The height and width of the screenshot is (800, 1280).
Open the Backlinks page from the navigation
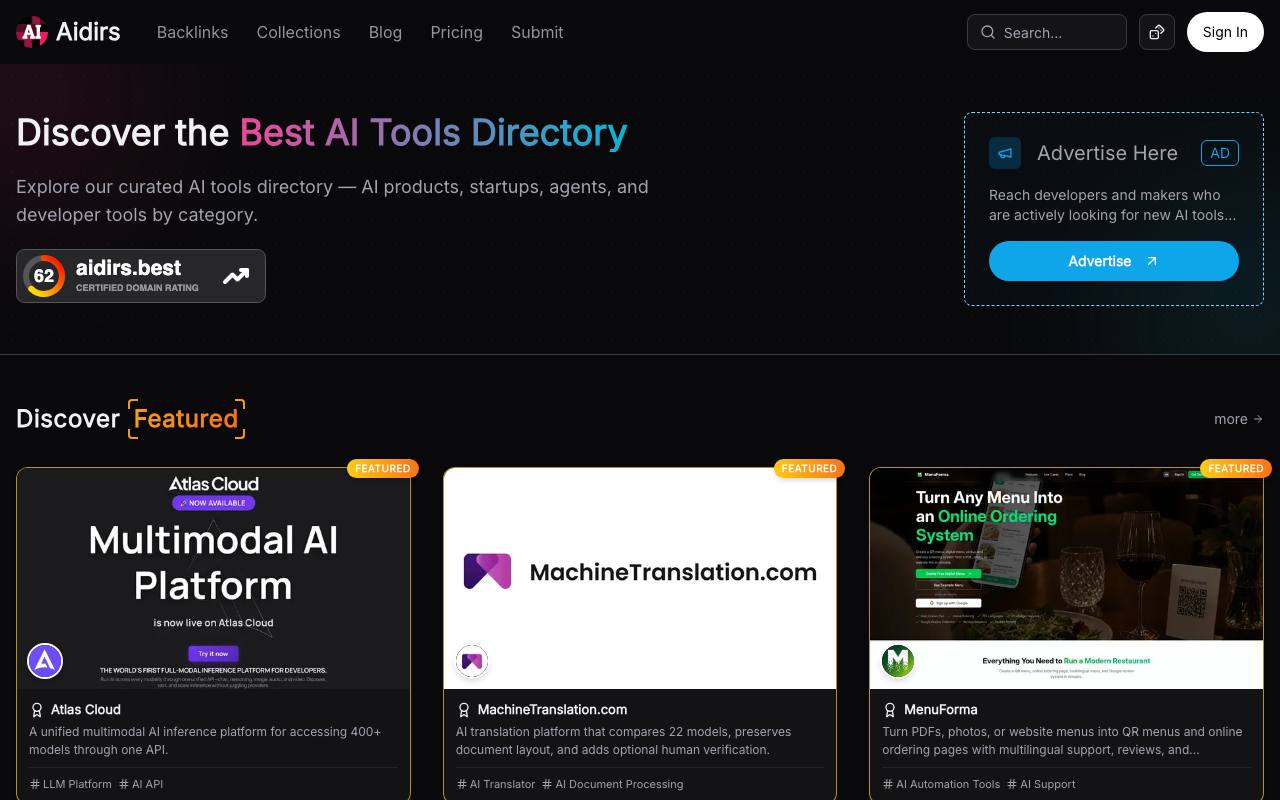pyautogui.click(x=192, y=32)
